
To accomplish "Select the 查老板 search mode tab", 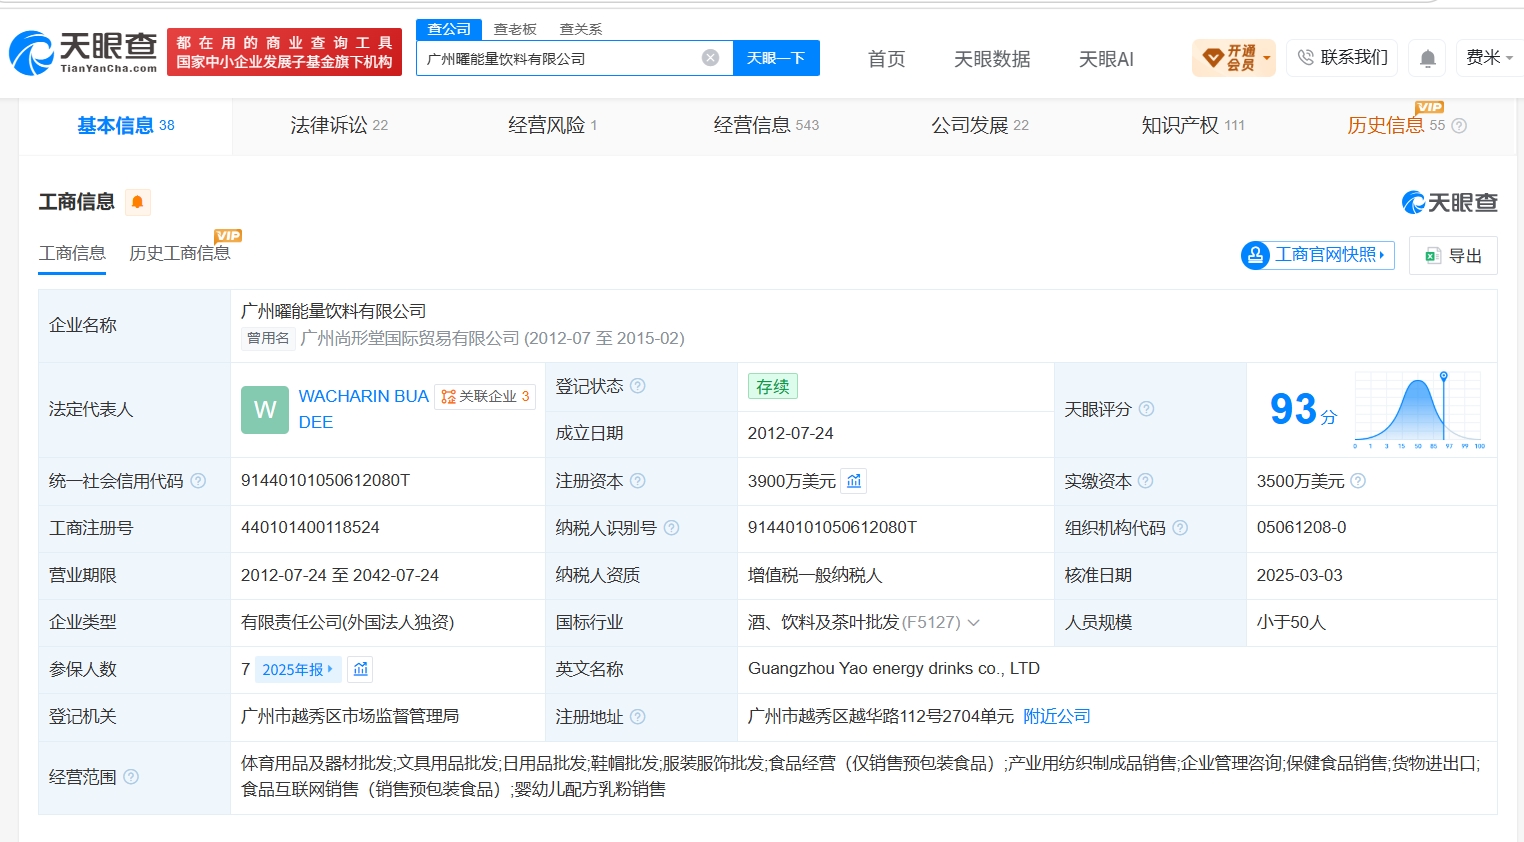I will tap(515, 29).
